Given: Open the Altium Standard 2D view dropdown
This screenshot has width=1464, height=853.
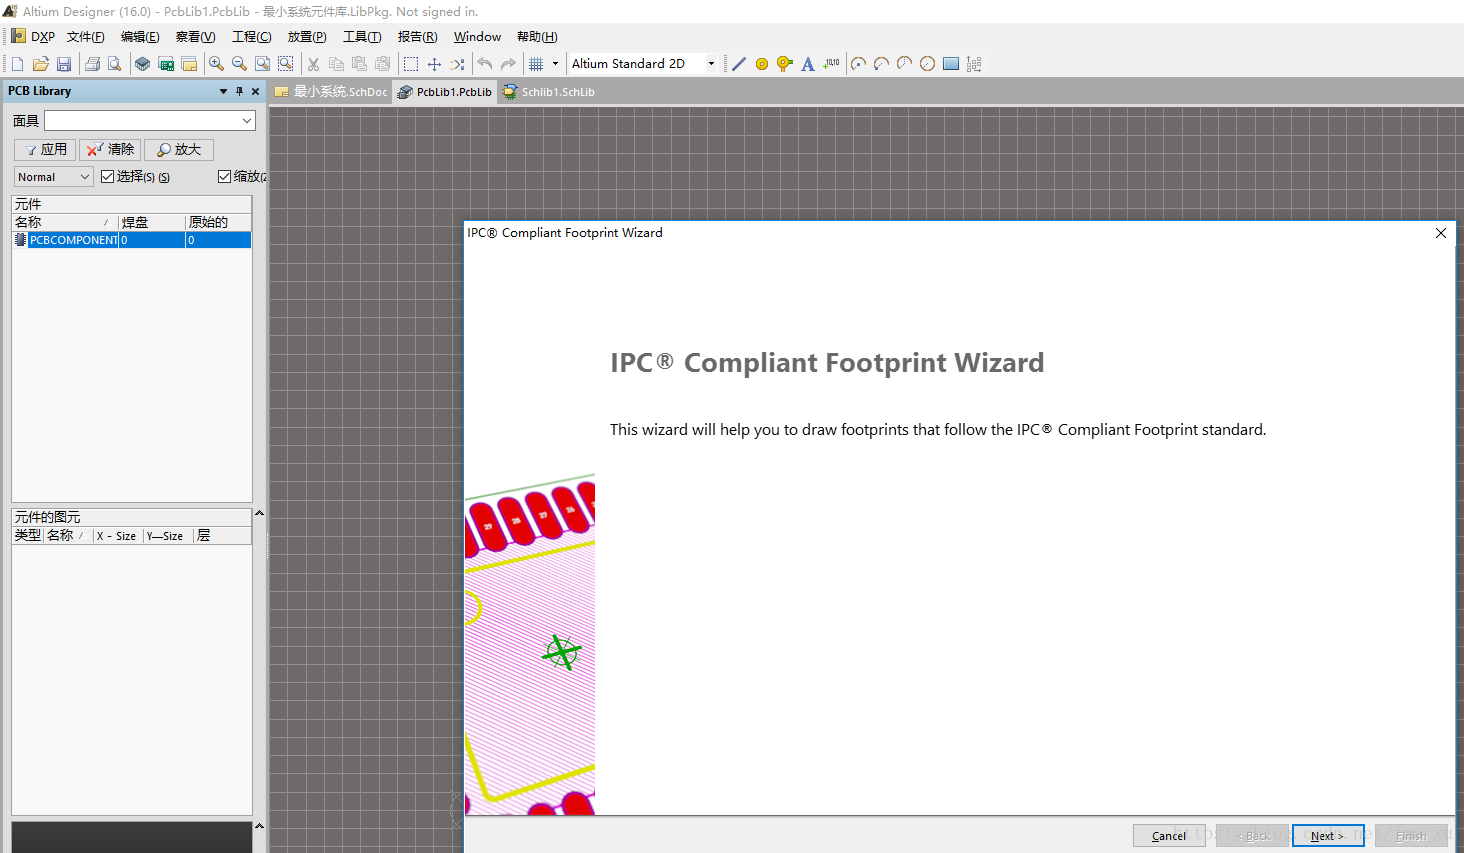Looking at the screenshot, I should pyautogui.click(x=711, y=64).
